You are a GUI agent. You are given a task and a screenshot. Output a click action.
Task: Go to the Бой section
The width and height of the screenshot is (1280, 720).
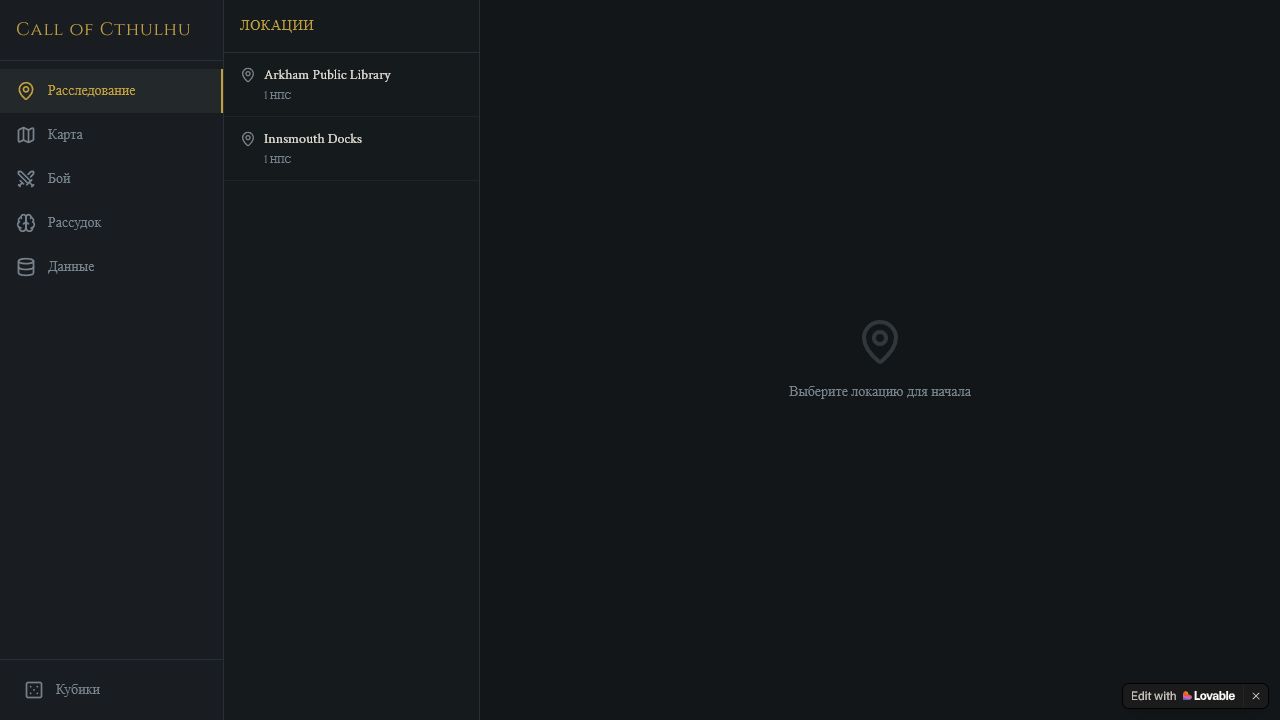111,179
